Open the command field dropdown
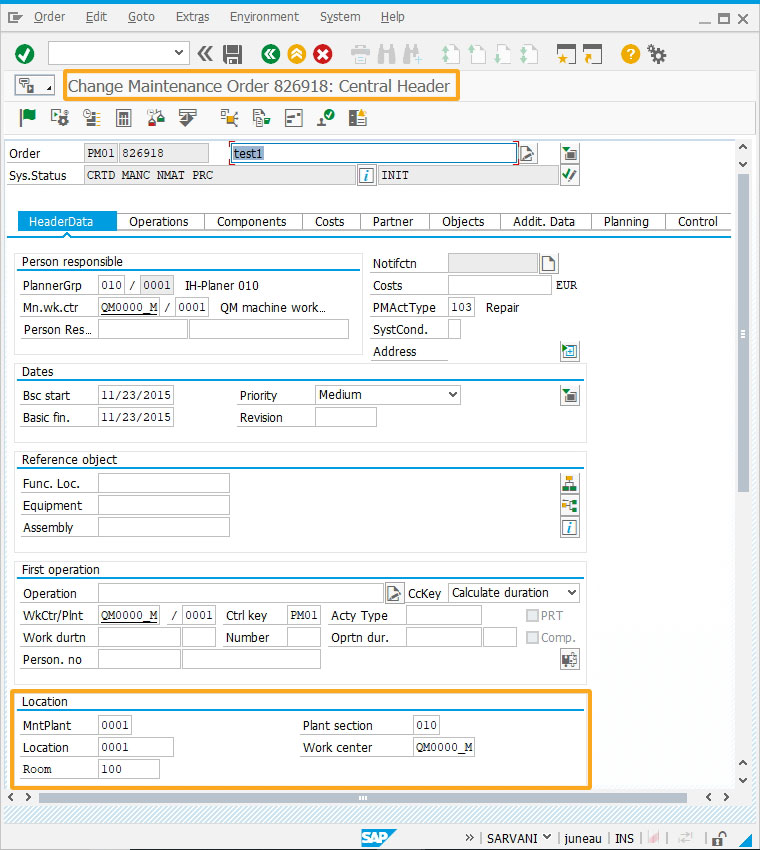760x850 pixels. pyautogui.click(x=178, y=53)
